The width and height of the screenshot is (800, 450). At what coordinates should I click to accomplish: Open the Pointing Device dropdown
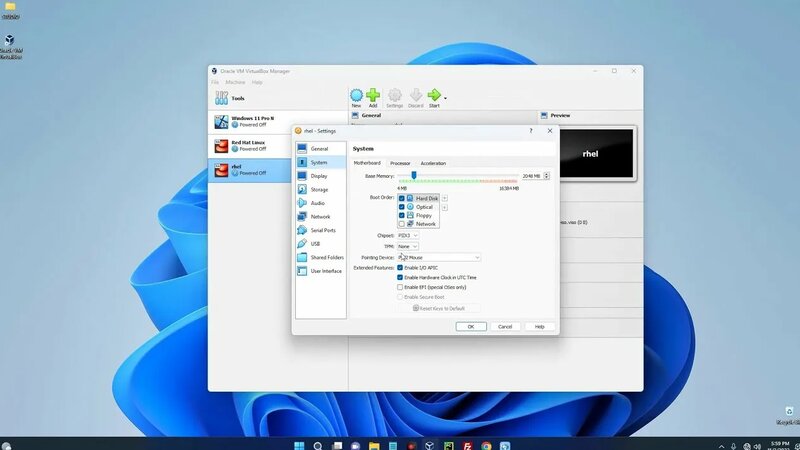point(439,258)
